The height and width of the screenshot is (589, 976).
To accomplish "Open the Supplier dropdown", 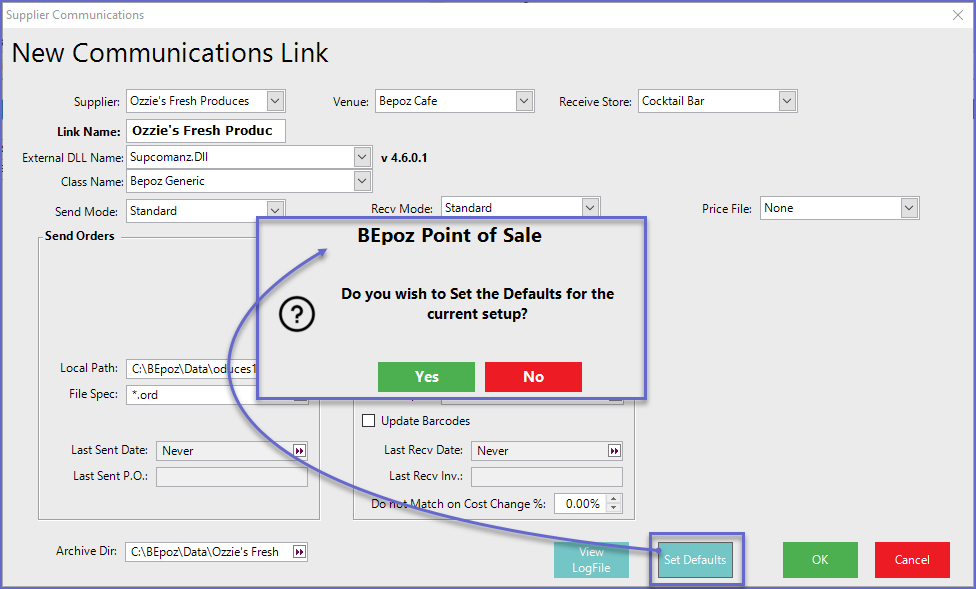I will [275, 101].
